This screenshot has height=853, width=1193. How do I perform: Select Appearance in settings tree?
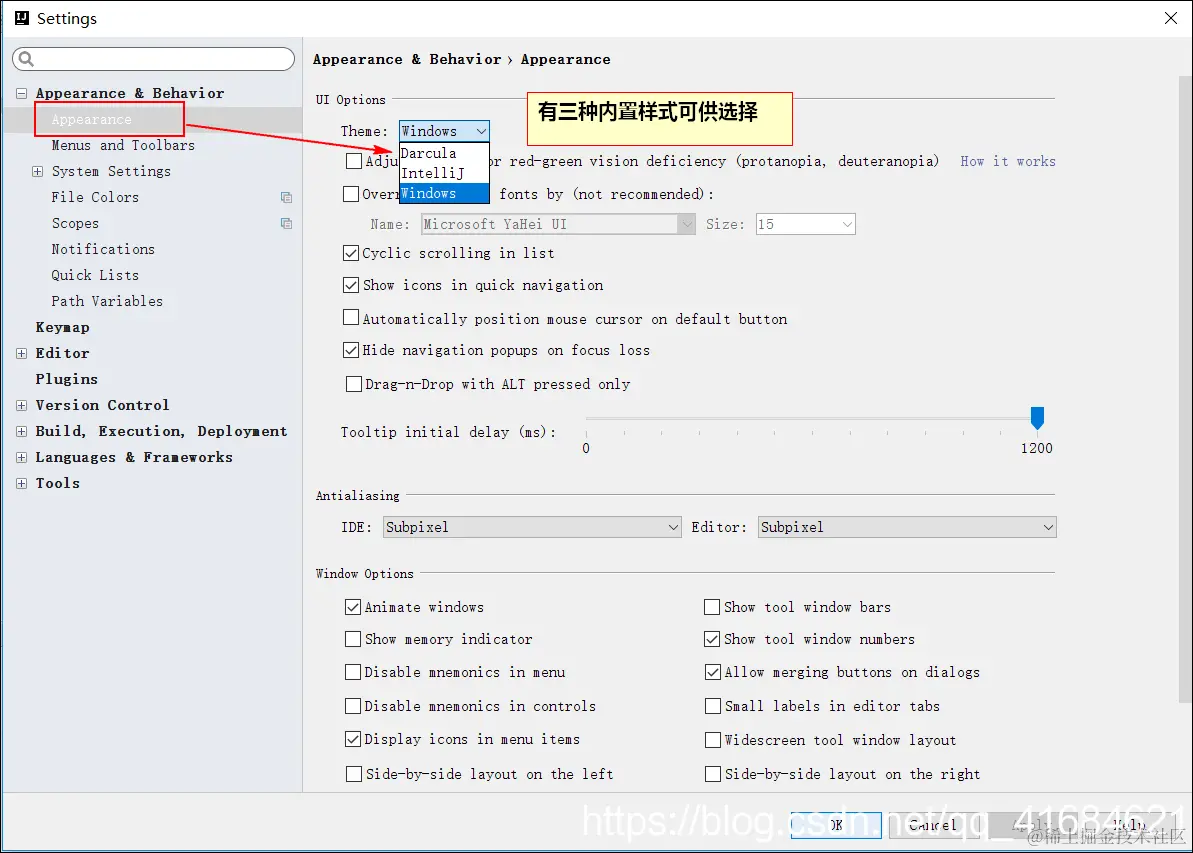click(91, 119)
